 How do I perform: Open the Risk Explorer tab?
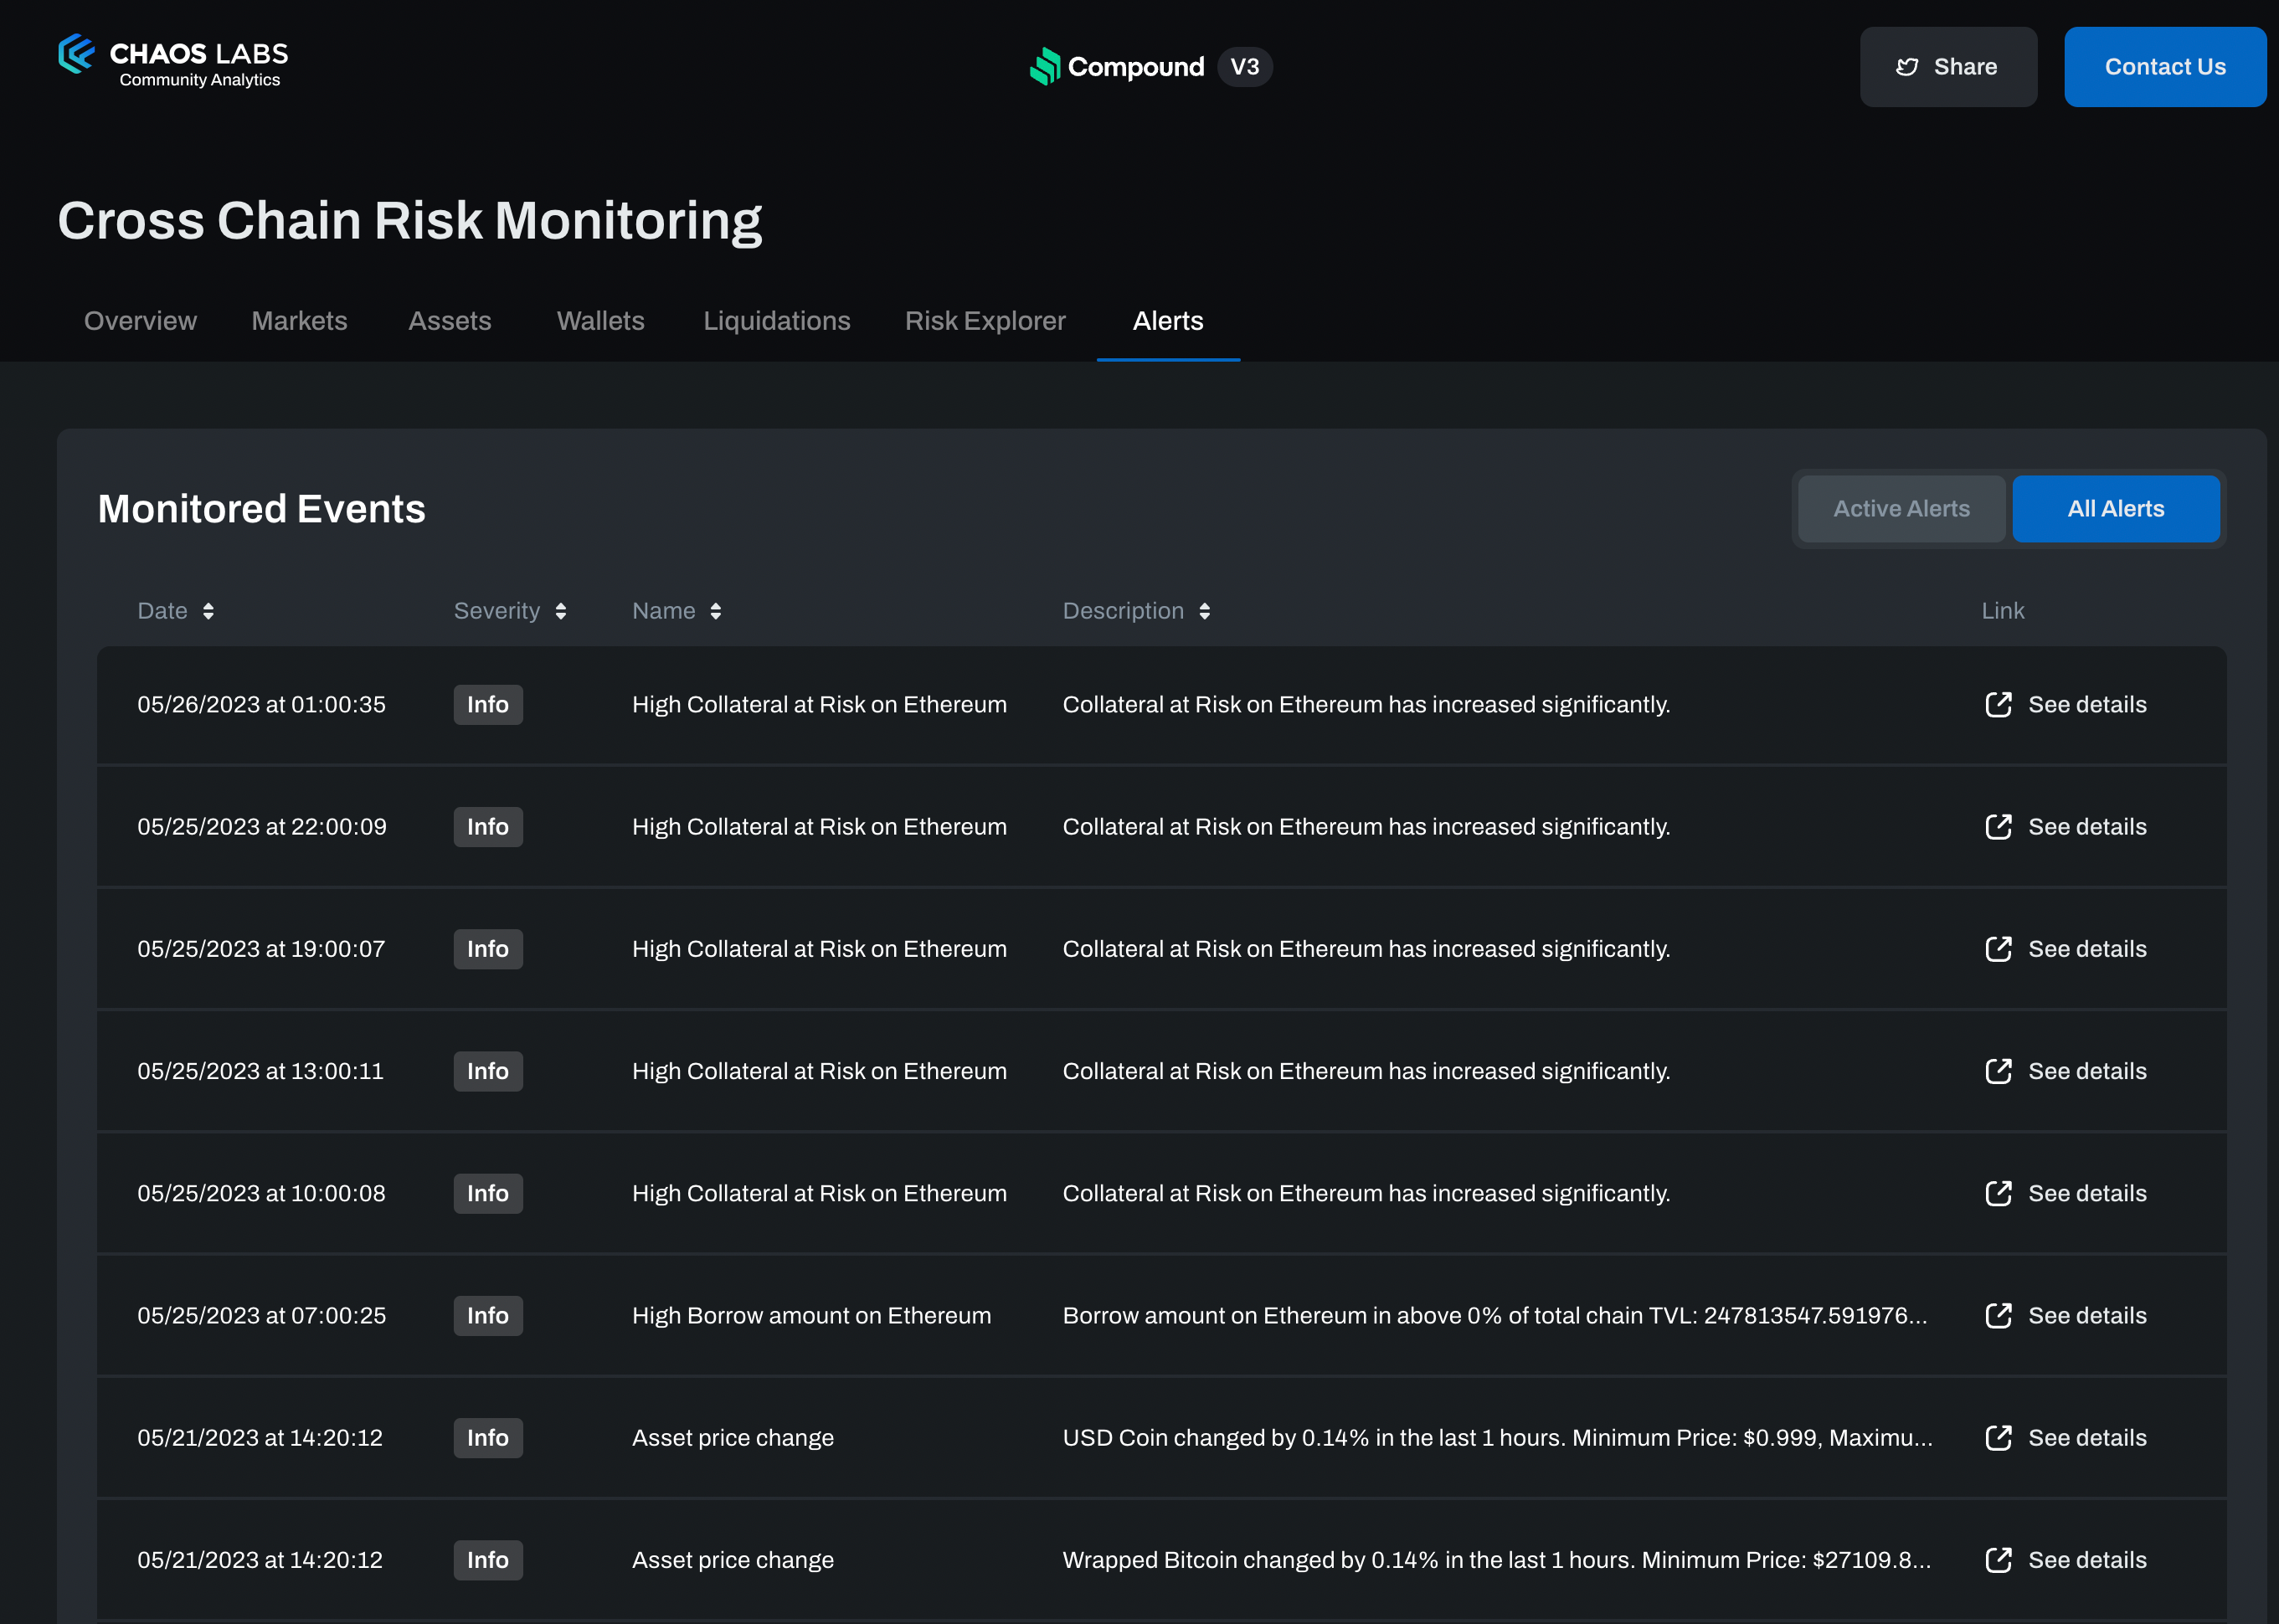point(985,321)
